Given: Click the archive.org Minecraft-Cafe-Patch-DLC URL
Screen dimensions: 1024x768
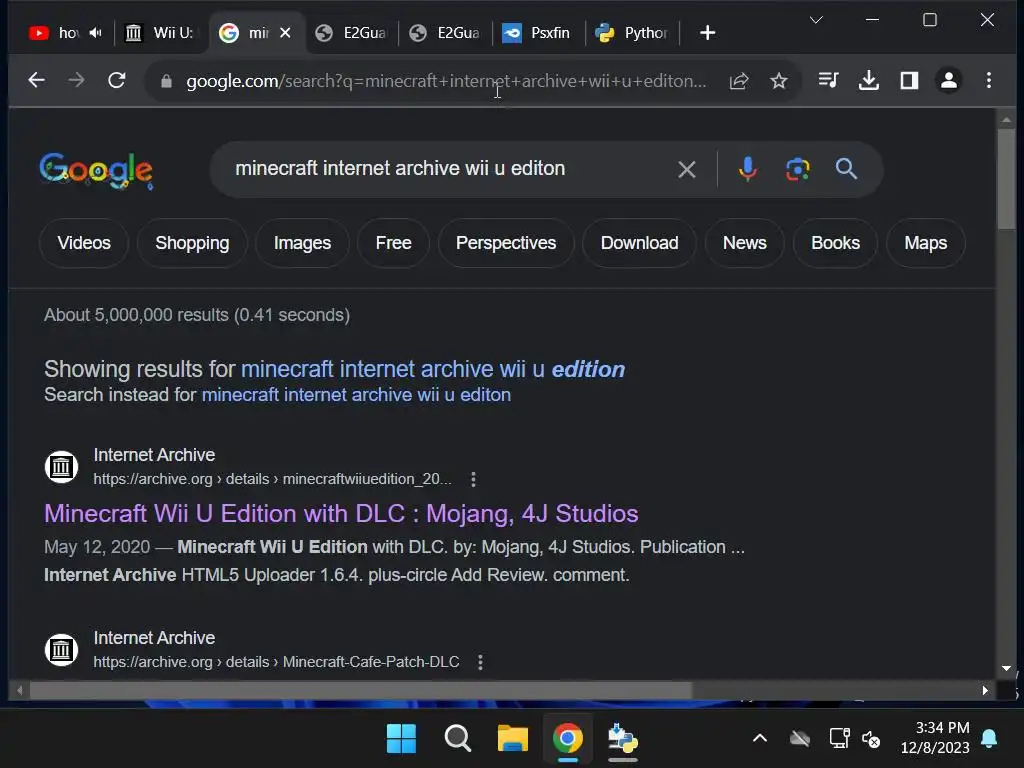Looking at the screenshot, I should click(x=276, y=662).
